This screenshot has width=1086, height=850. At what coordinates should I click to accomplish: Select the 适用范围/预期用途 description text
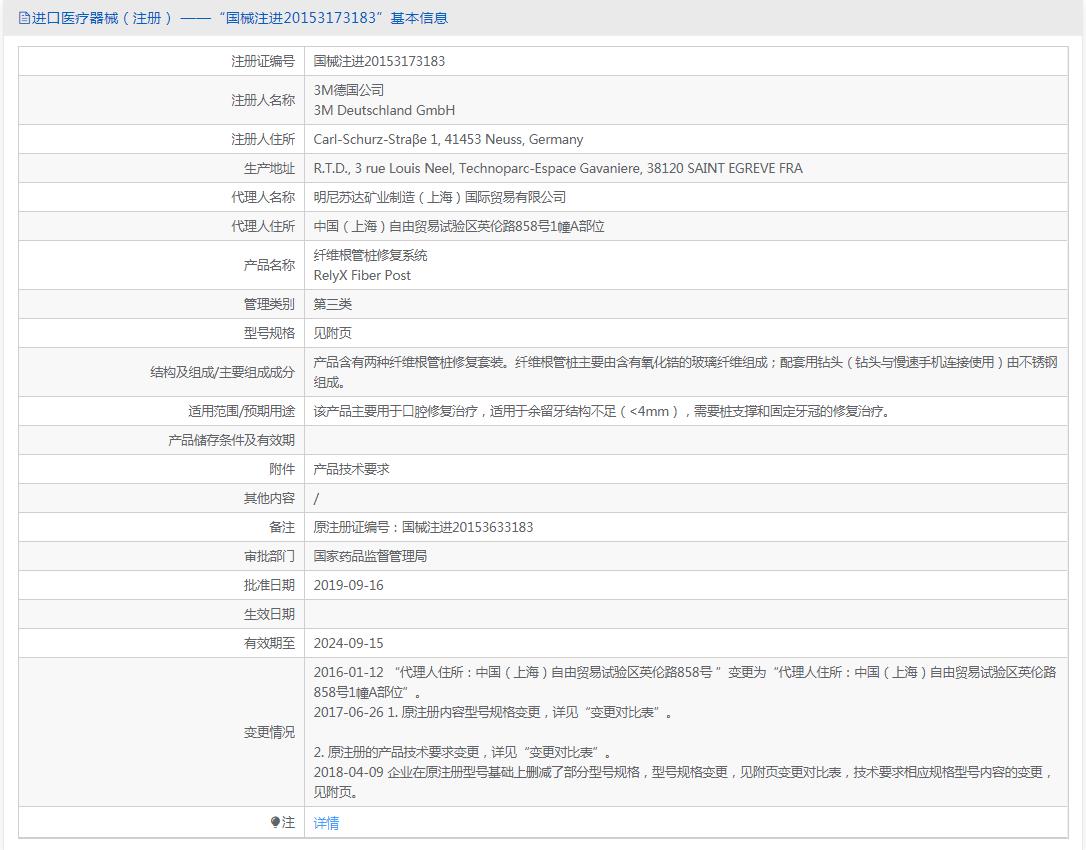602,411
